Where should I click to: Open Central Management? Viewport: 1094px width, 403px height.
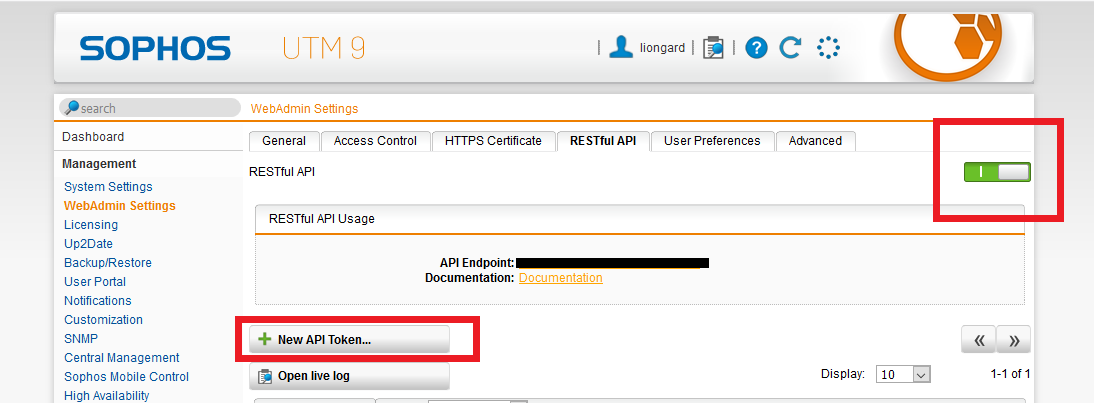pos(122,358)
